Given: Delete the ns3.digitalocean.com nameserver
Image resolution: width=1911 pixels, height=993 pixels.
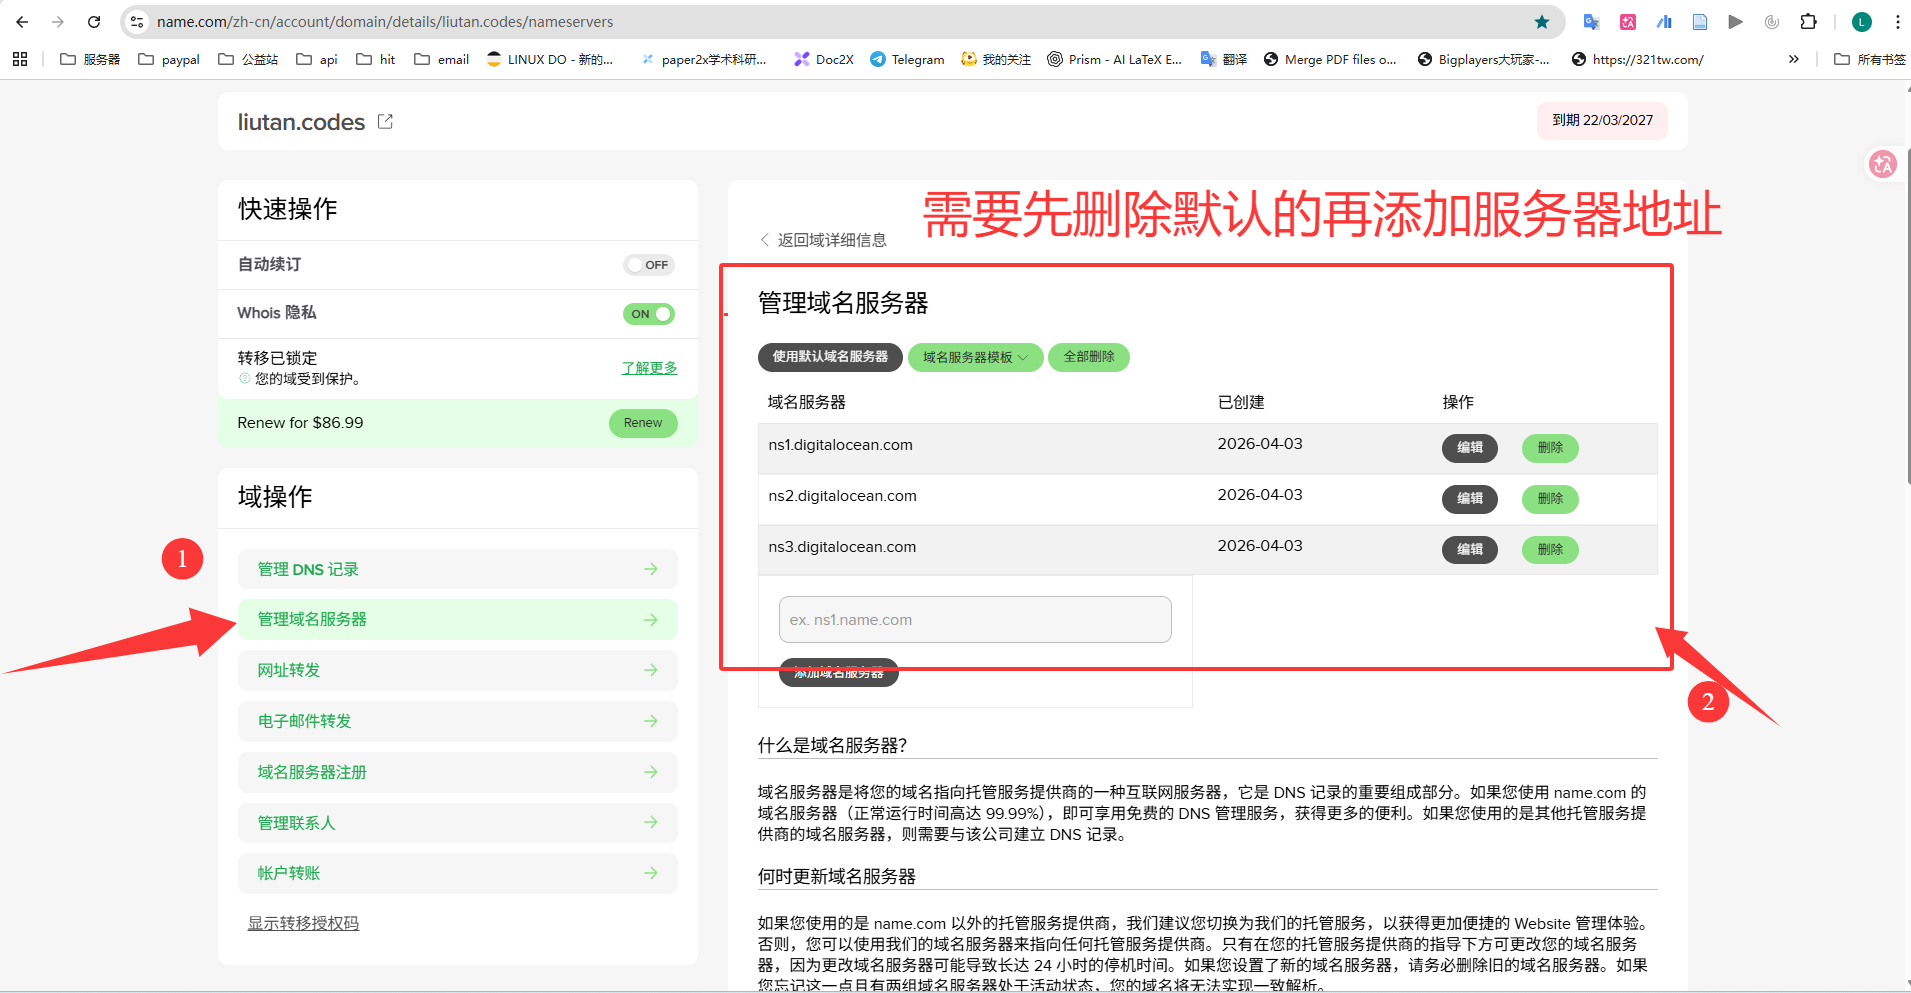Looking at the screenshot, I should tap(1550, 550).
